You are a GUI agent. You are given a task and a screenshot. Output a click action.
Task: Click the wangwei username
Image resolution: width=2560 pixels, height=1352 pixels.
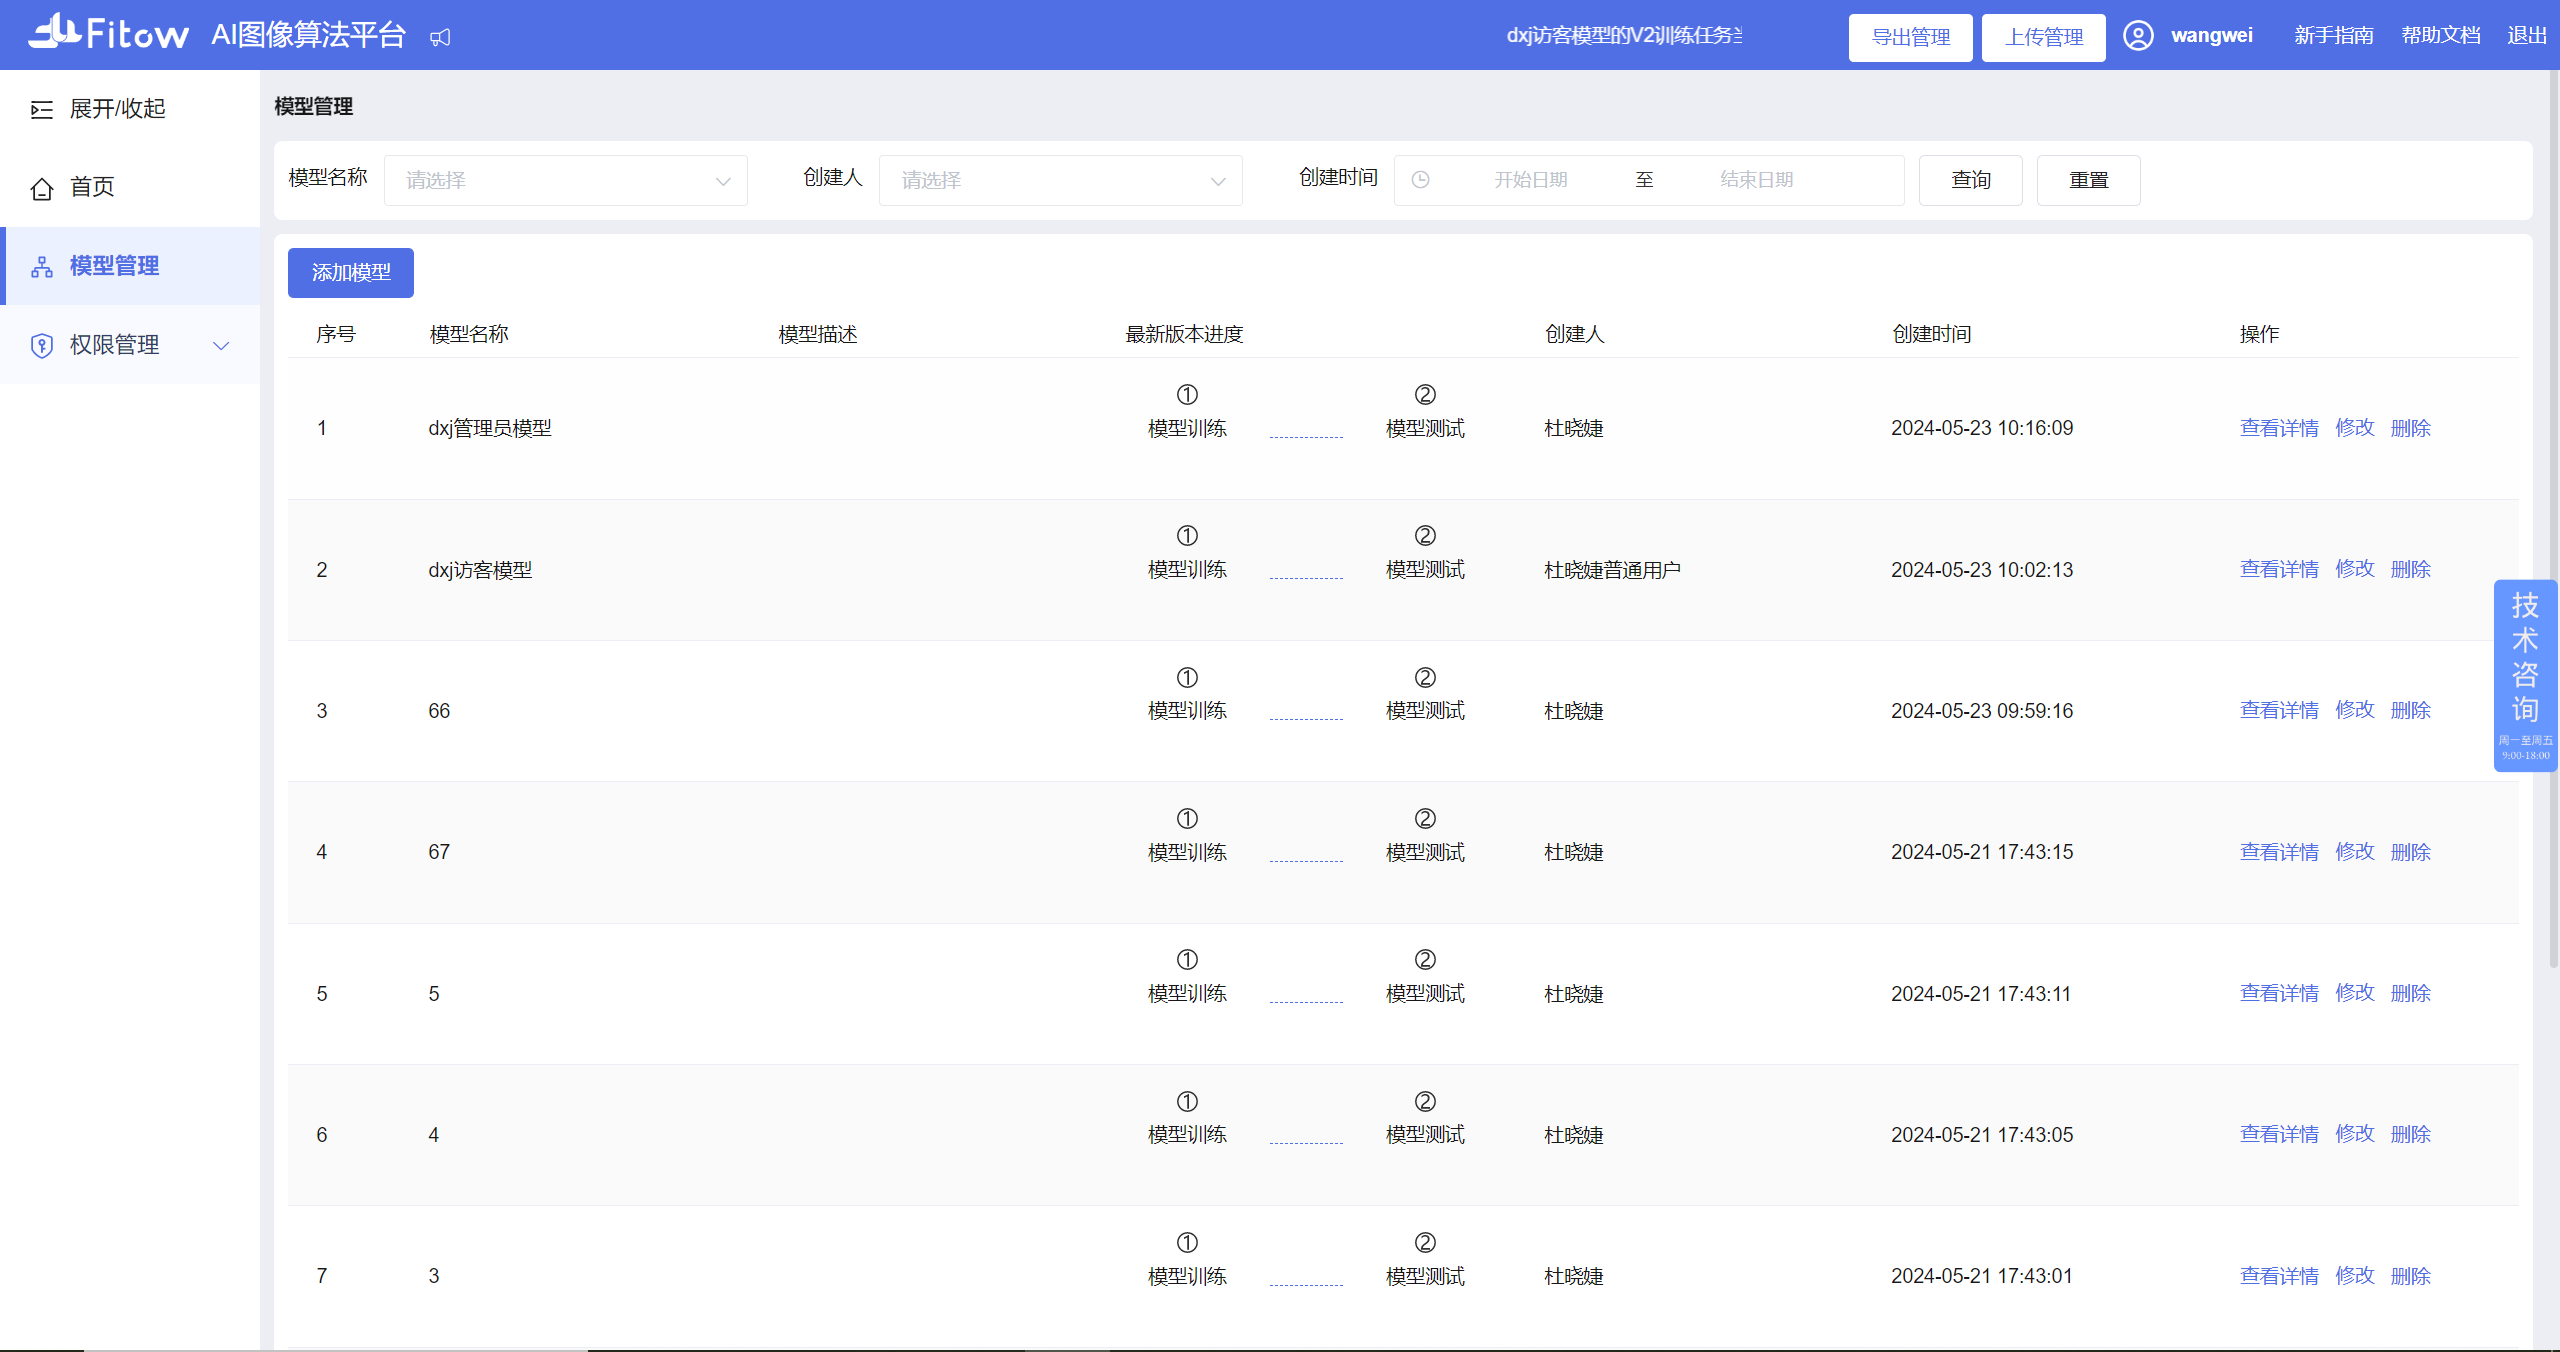[x=2211, y=36]
